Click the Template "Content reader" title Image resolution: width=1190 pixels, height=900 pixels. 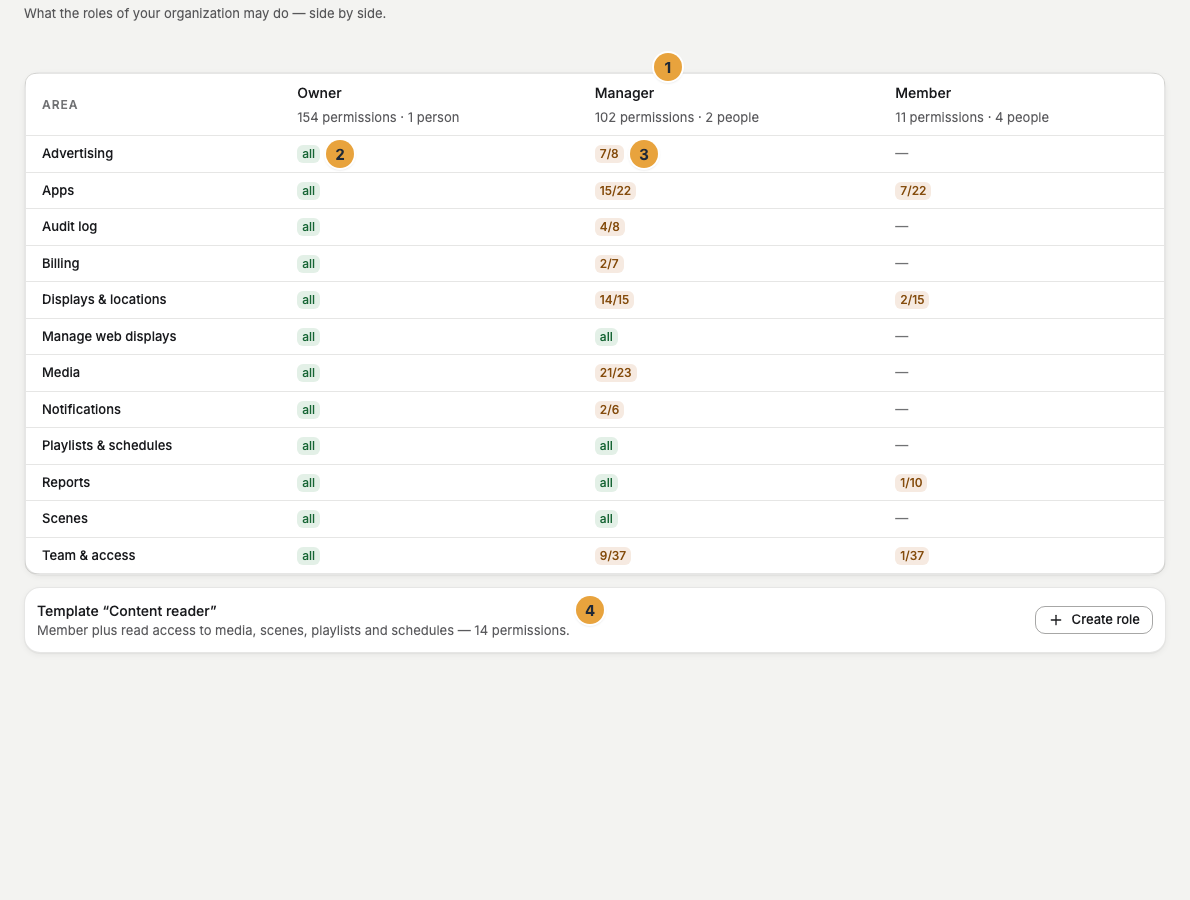[127, 611]
